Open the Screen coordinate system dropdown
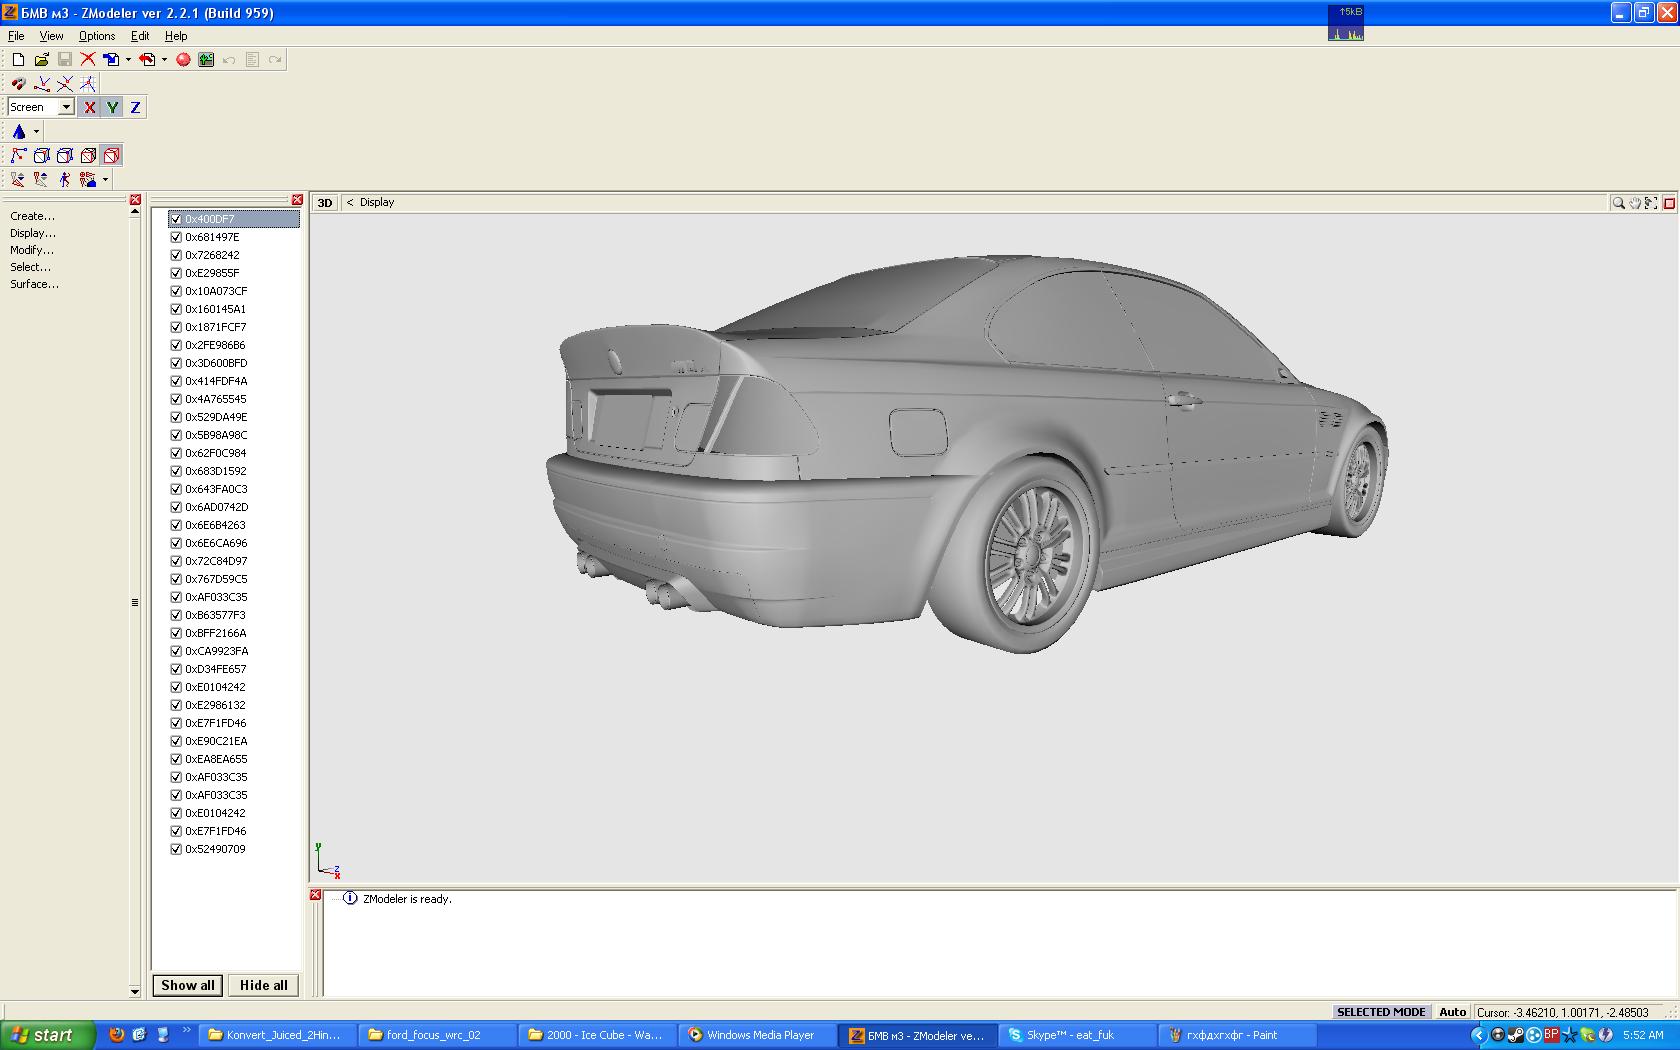 [x=66, y=108]
